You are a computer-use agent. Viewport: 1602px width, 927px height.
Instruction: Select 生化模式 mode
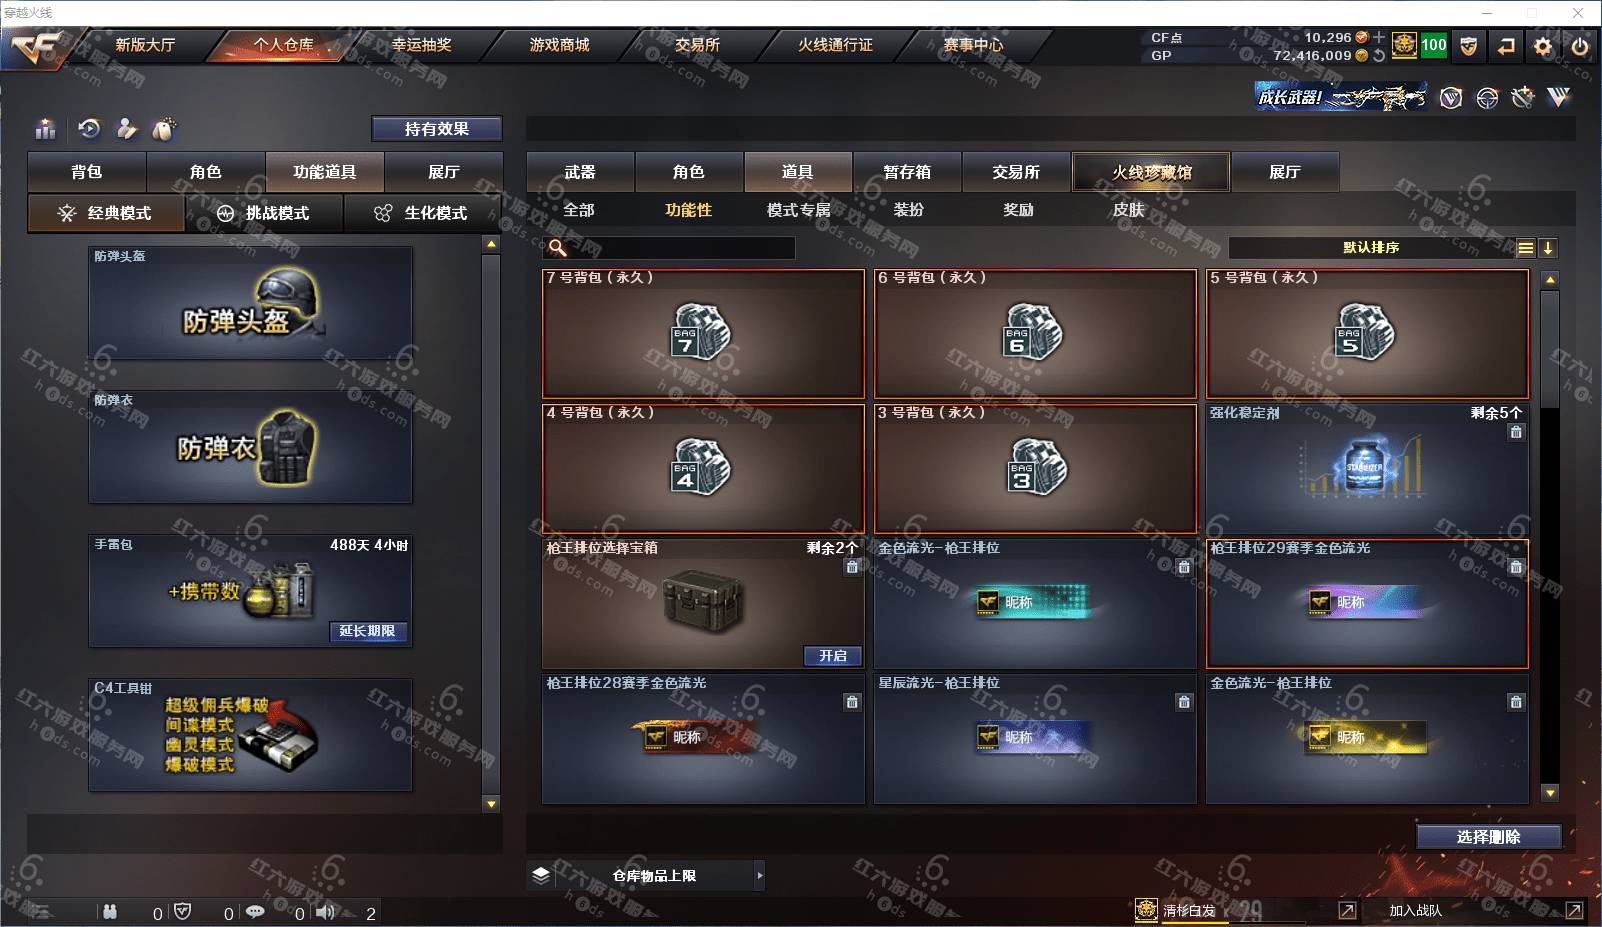423,213
